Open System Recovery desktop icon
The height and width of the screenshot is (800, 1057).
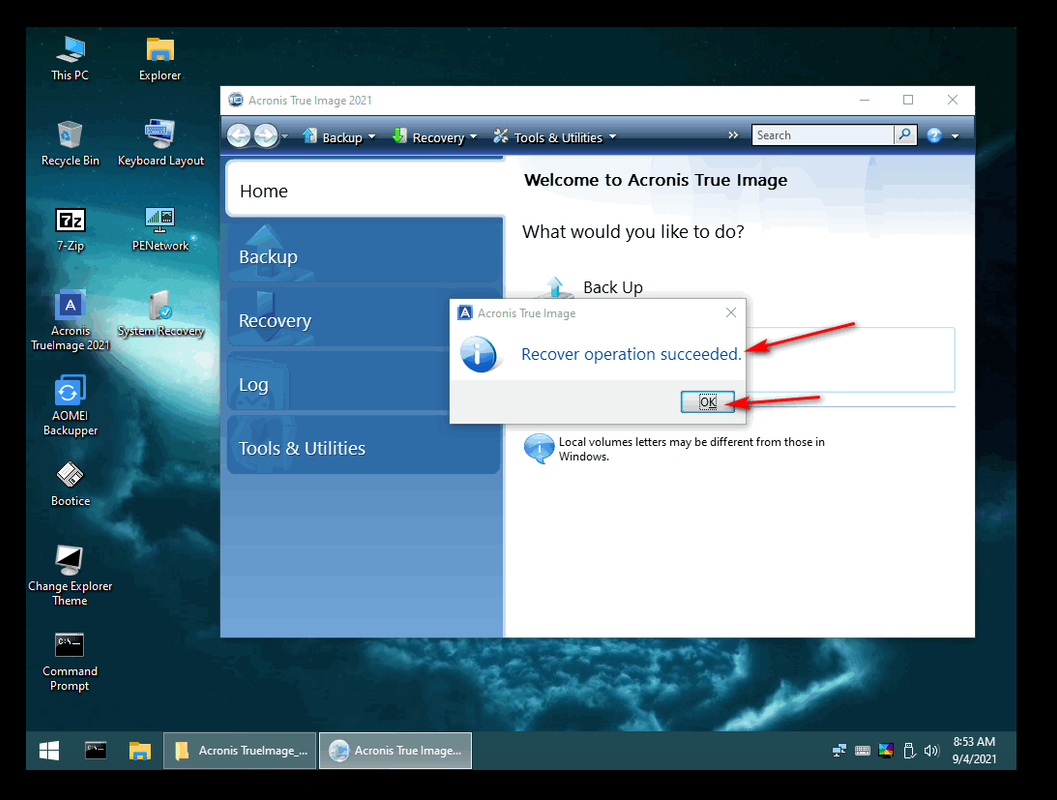(x=160, y=314)
